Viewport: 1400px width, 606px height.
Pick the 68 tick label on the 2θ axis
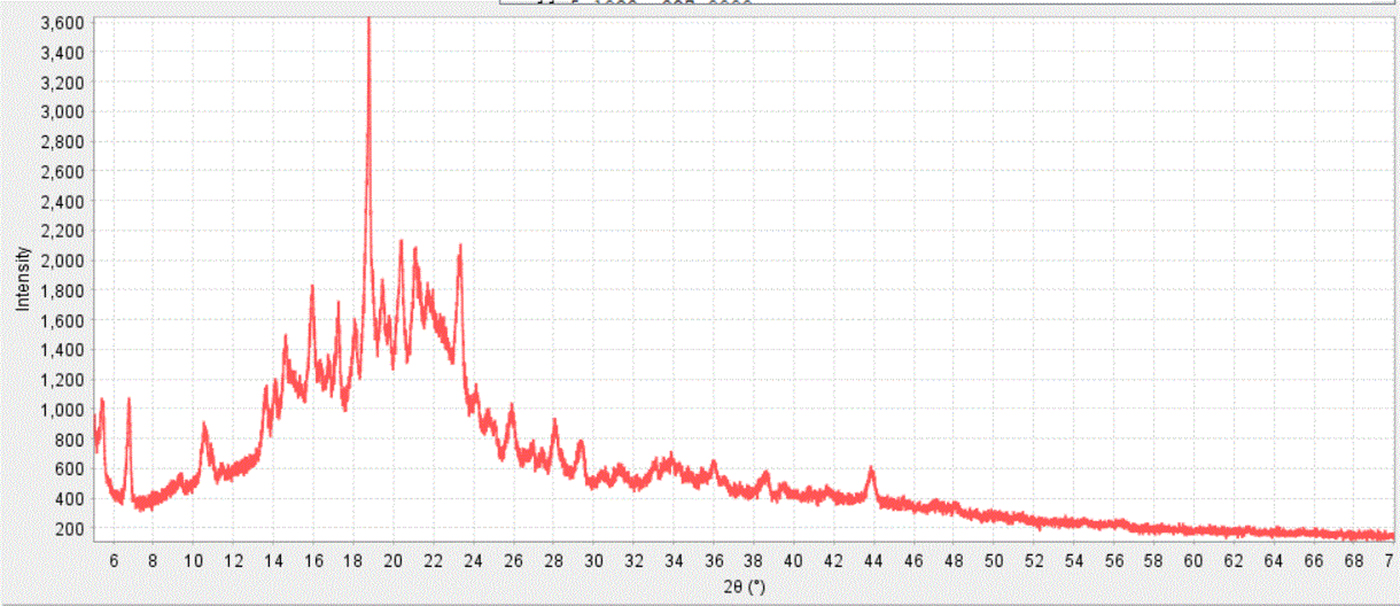pyautogui.click(x=1353, y=562)
